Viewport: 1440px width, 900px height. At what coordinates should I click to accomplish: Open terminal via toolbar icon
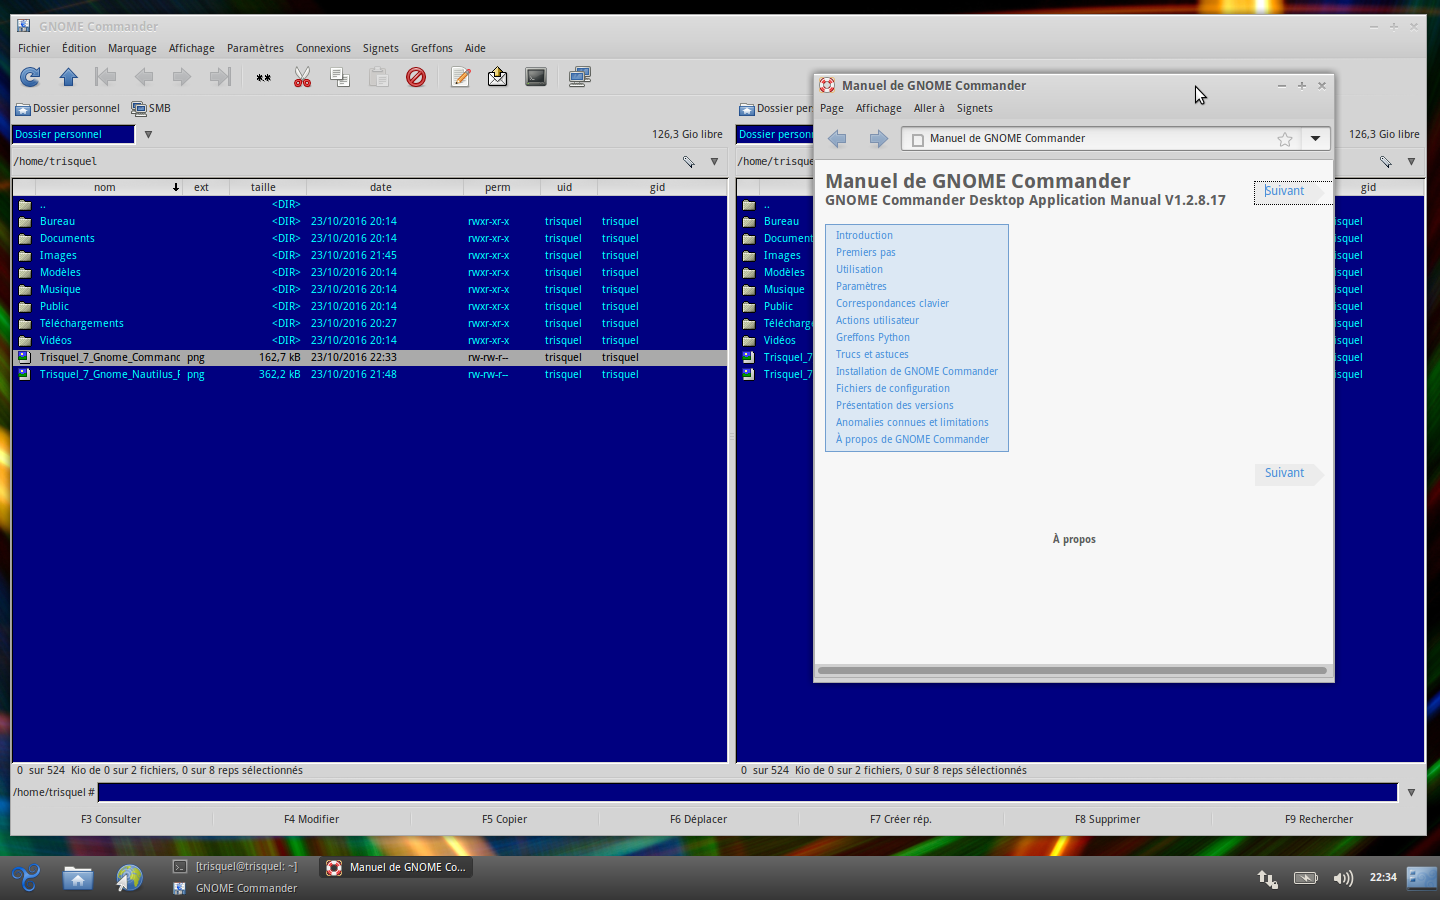pos(536,77)
